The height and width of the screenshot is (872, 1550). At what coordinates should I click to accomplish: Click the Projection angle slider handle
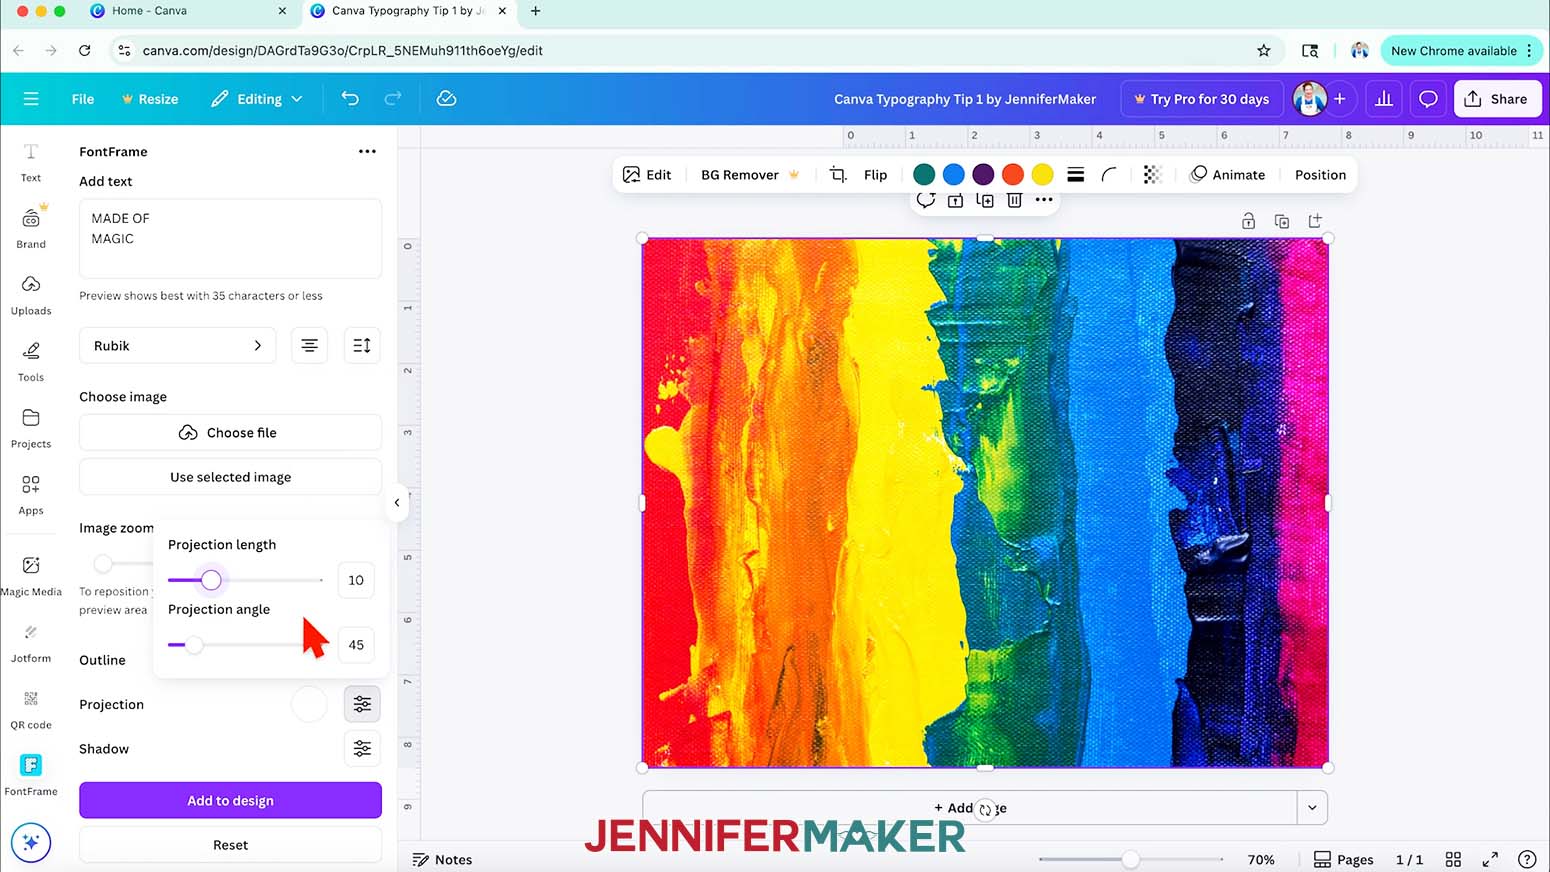point(194,645)
